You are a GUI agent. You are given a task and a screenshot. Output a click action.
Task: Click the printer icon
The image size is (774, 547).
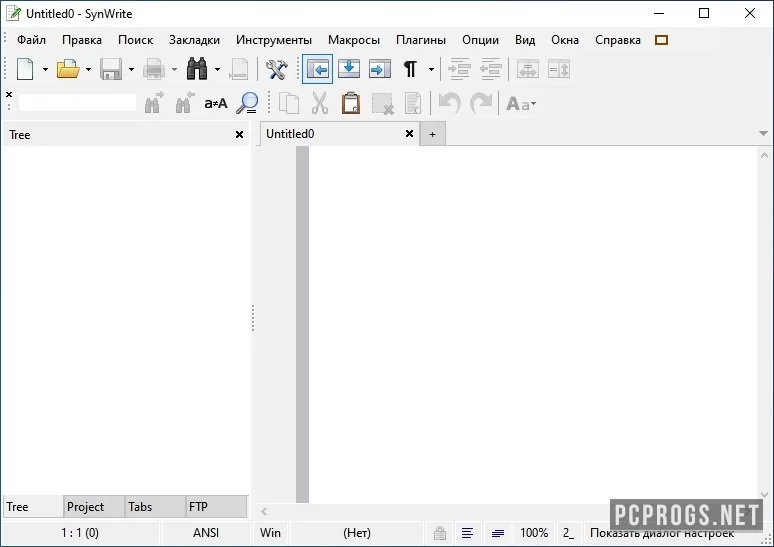[x=154, y=69]
